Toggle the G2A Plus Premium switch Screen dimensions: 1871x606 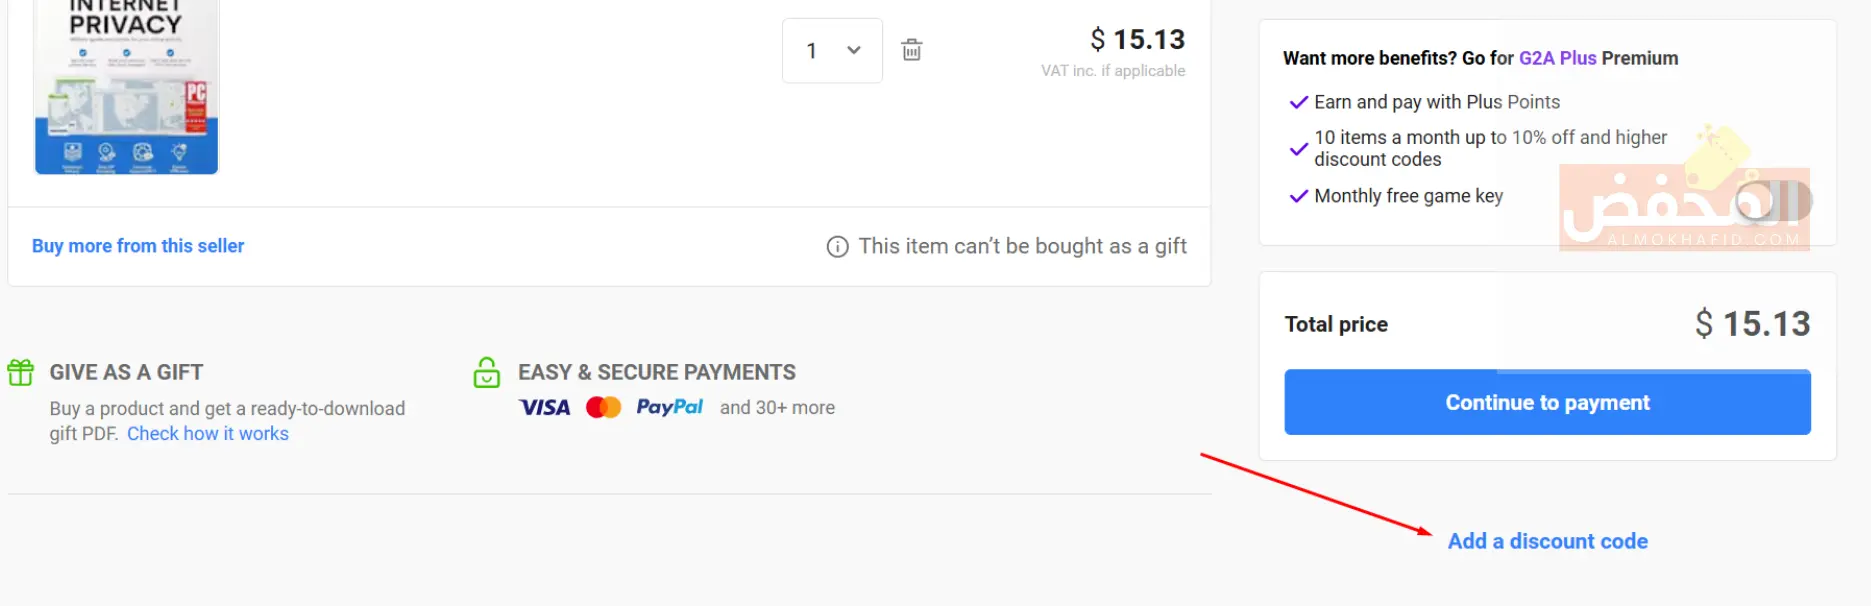tap(1773, 201)
